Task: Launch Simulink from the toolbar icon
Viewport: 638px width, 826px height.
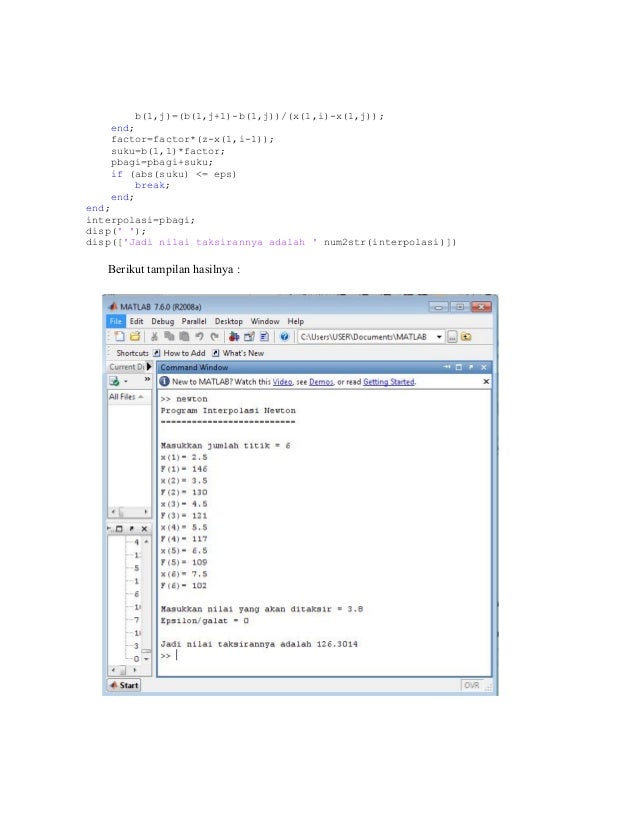Action: 234,337
